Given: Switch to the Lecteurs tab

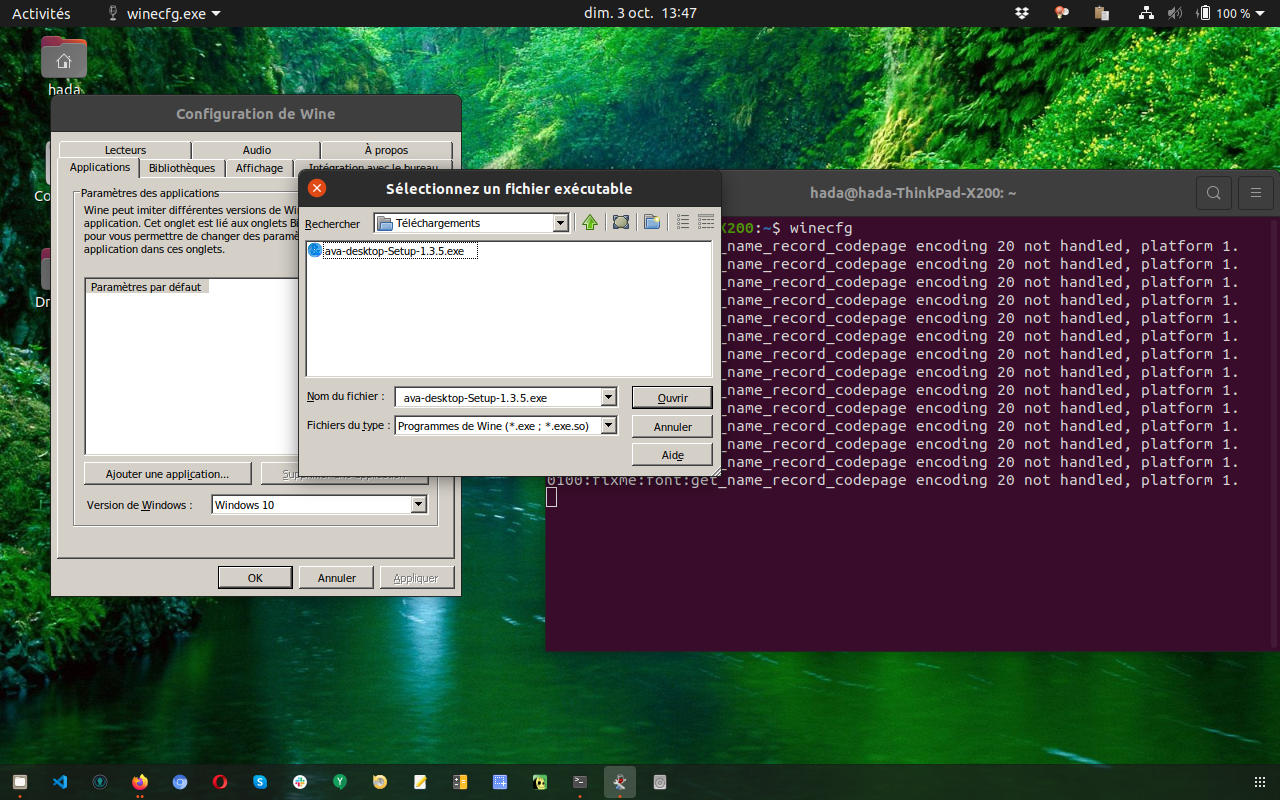Looking at the screenshot, I should pyautogui.click(x=125, y=150).
